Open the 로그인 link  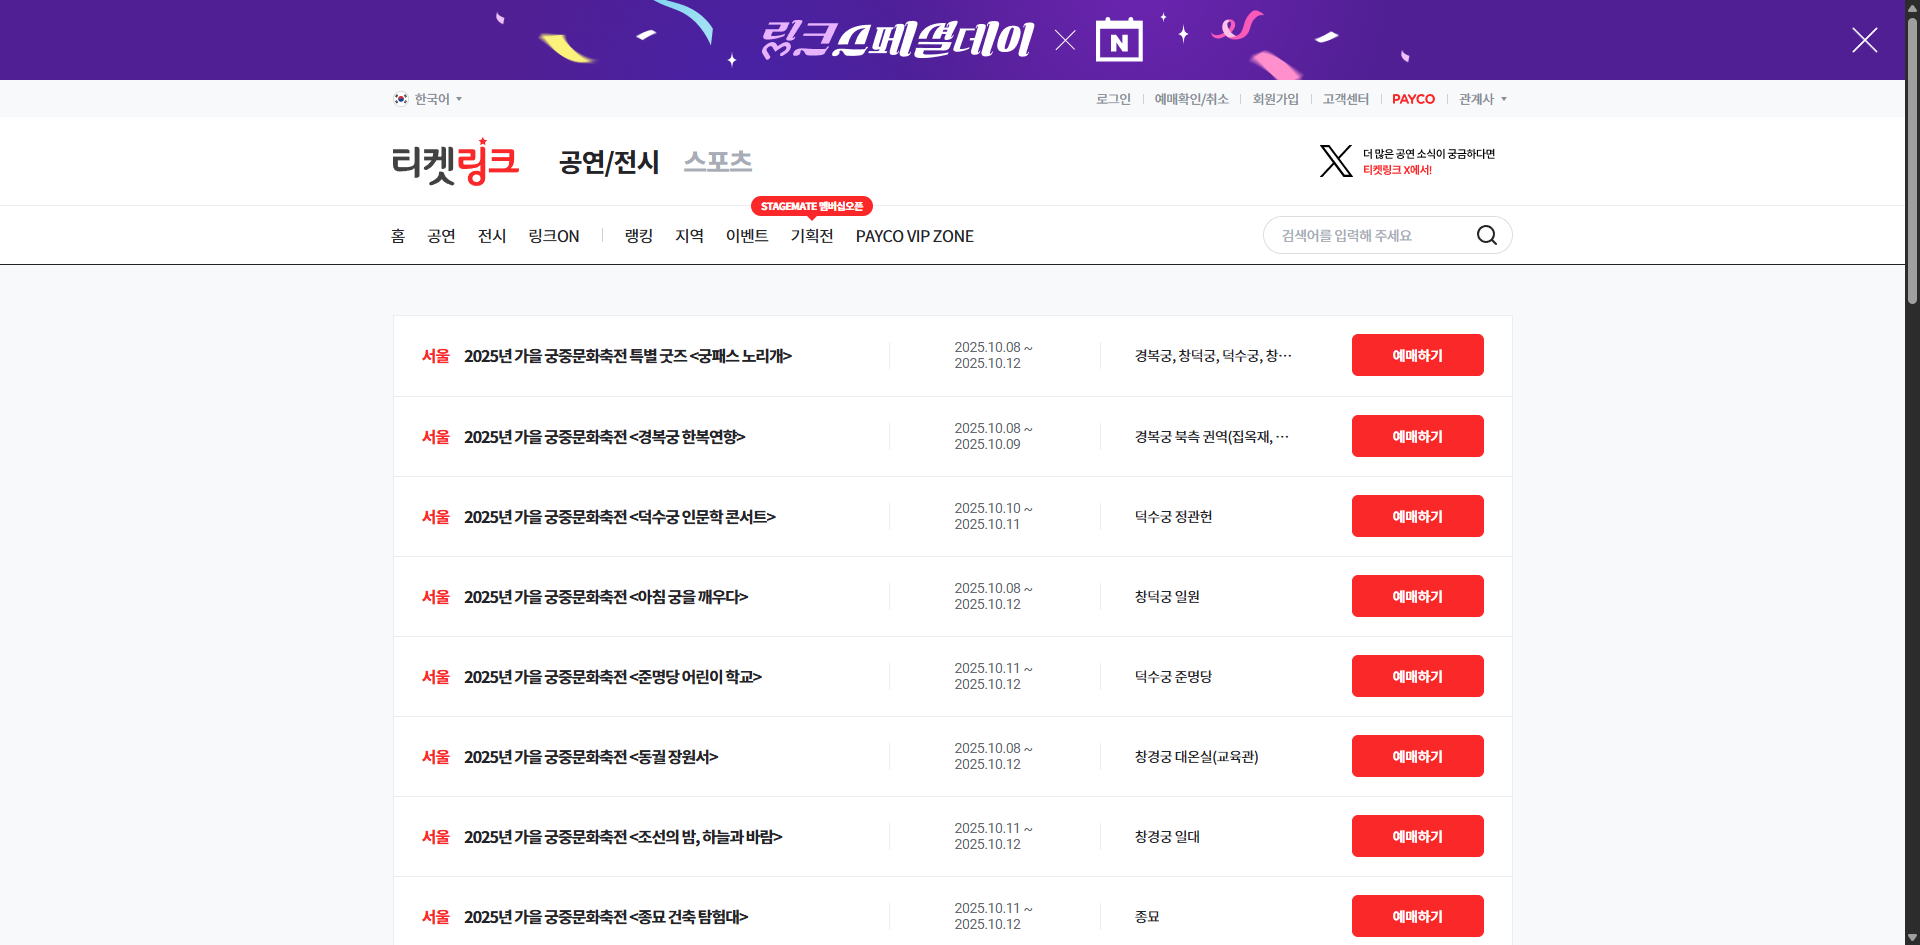1113,99
